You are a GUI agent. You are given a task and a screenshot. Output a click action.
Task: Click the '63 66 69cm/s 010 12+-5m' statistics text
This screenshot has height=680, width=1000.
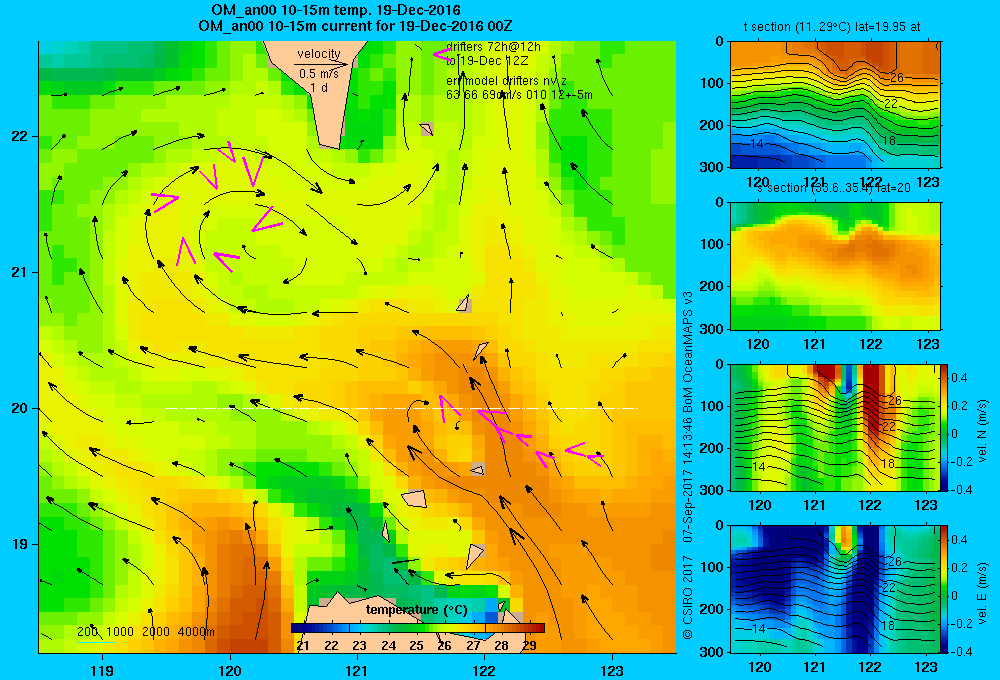pyautogui.click(x=519, y=95)
